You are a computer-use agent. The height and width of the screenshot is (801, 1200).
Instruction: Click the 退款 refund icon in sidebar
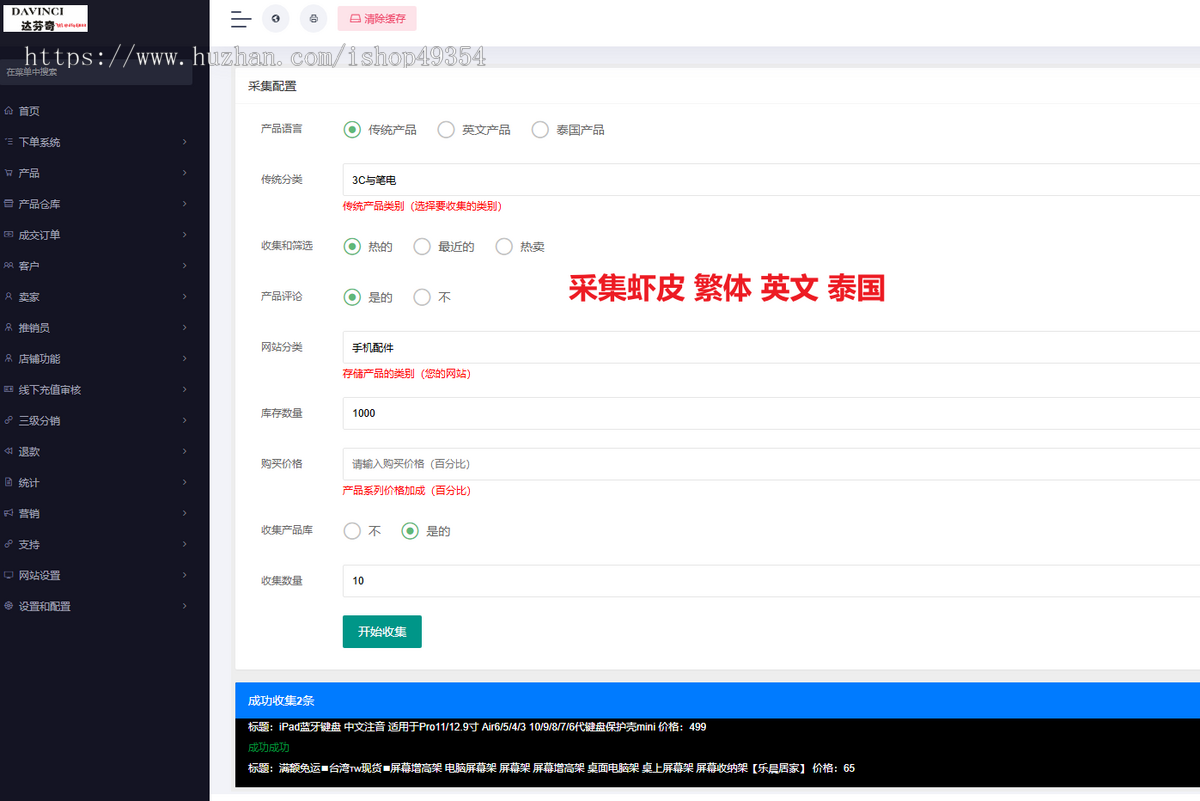coord(9,451)
